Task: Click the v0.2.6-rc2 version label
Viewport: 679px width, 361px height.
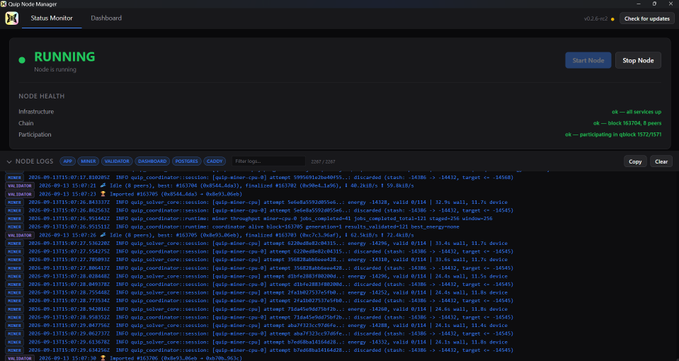Action: tap(596, 19)
